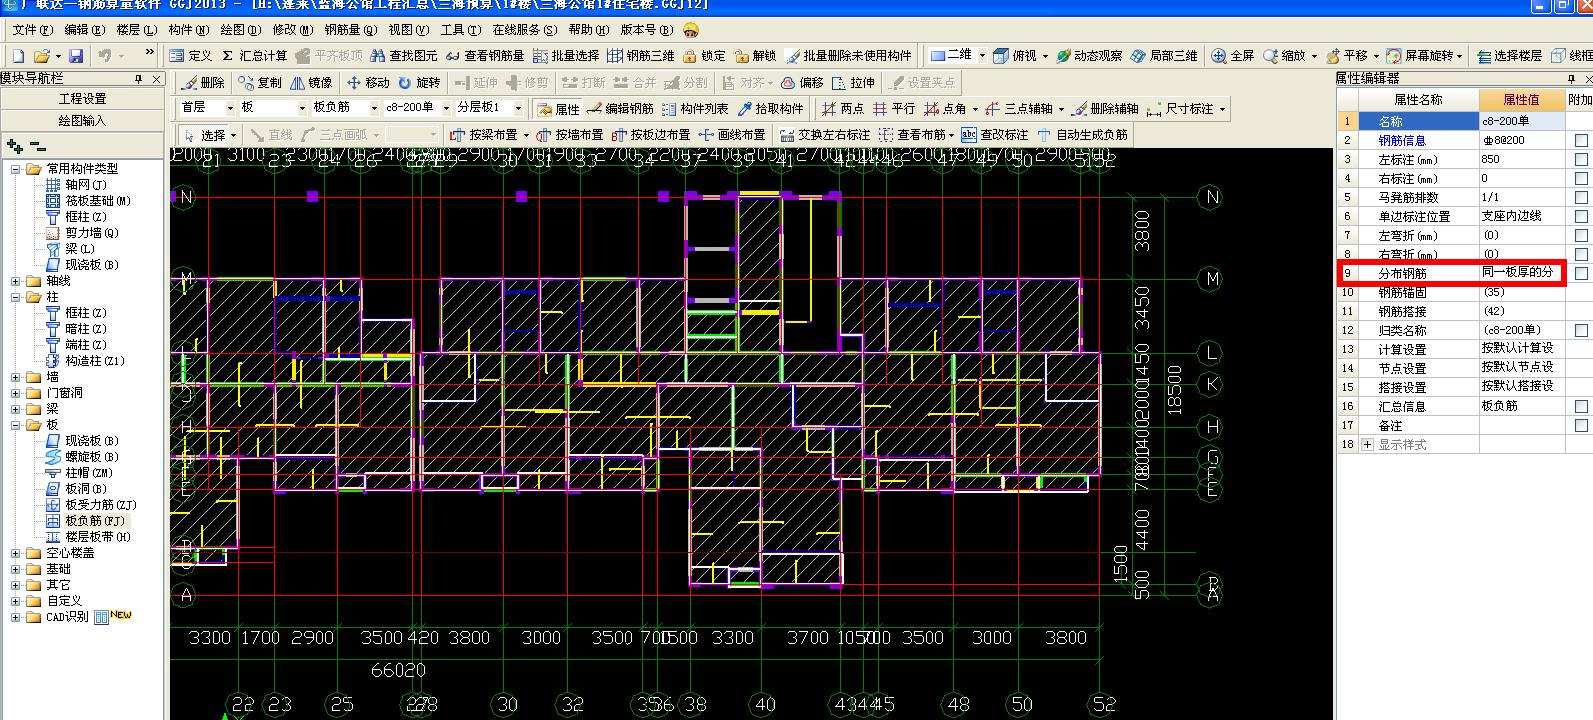Click 局部三维 partial 3D tool
Screen dimensions: 1593x720
pyautogui.click(x=1164, y=56)
